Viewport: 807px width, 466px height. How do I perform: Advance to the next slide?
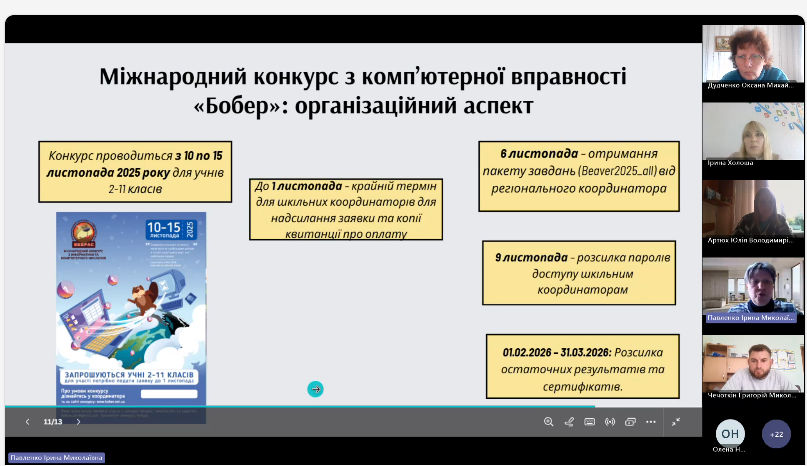[x=78, y=422]
